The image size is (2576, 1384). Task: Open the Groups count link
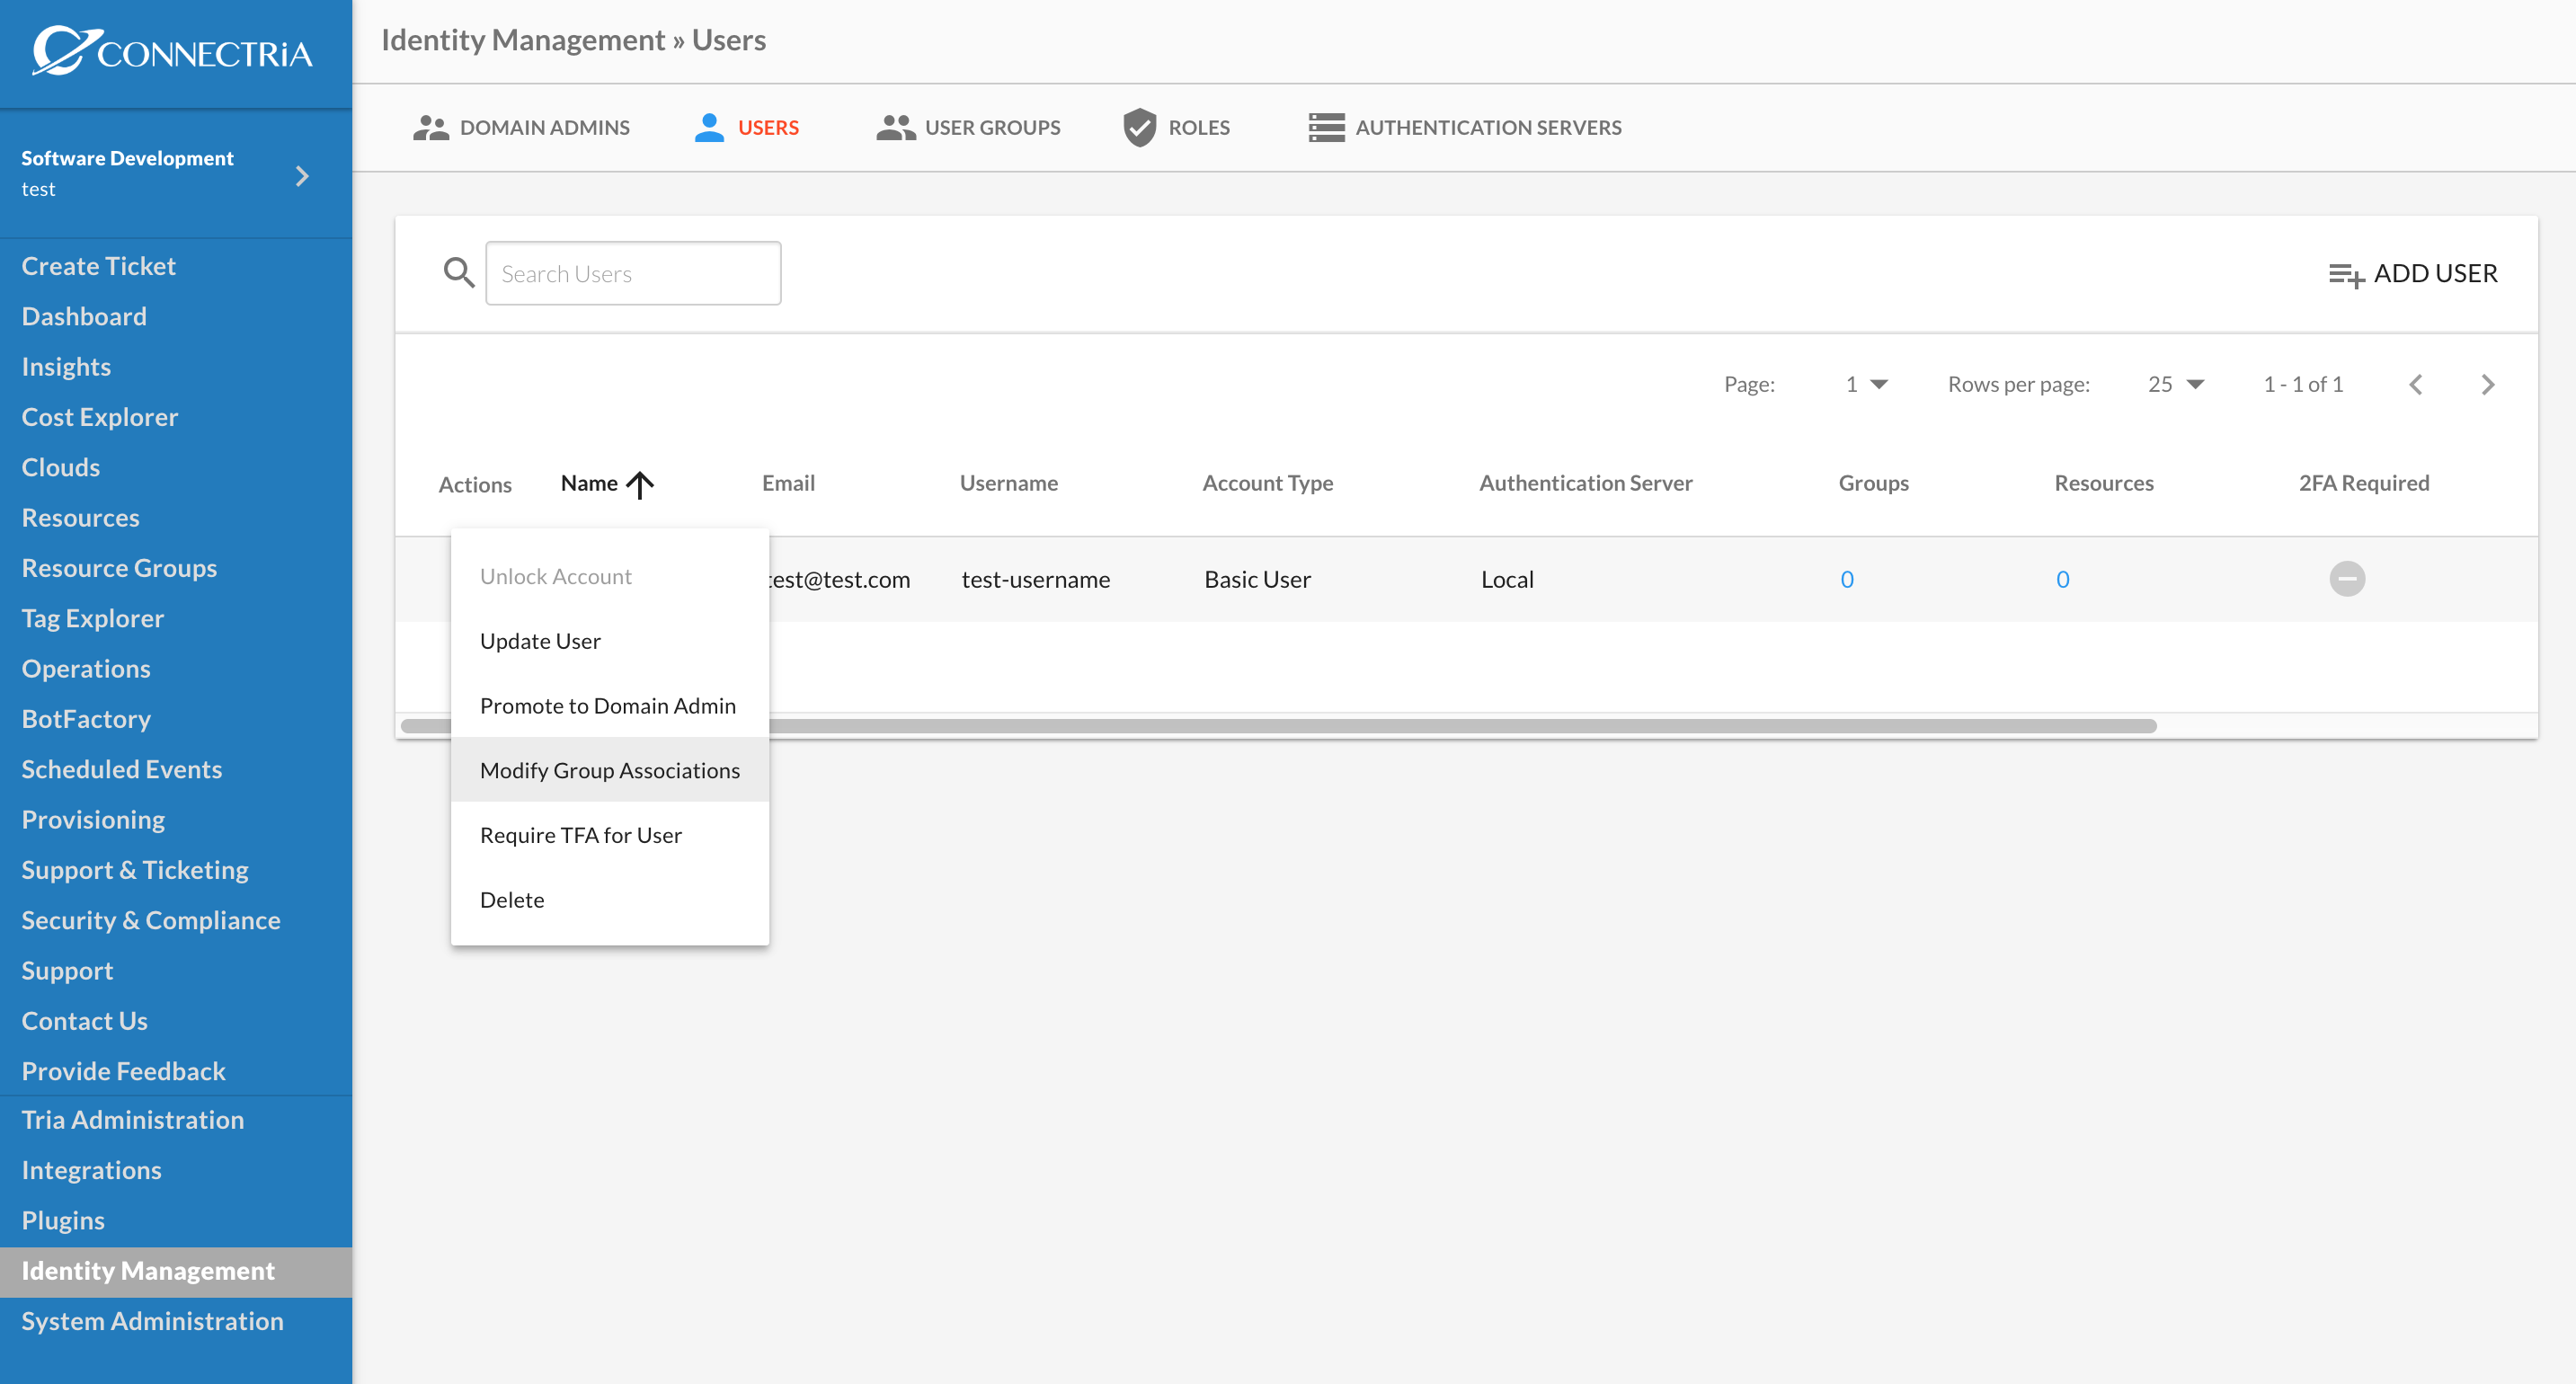(1847, 579)
